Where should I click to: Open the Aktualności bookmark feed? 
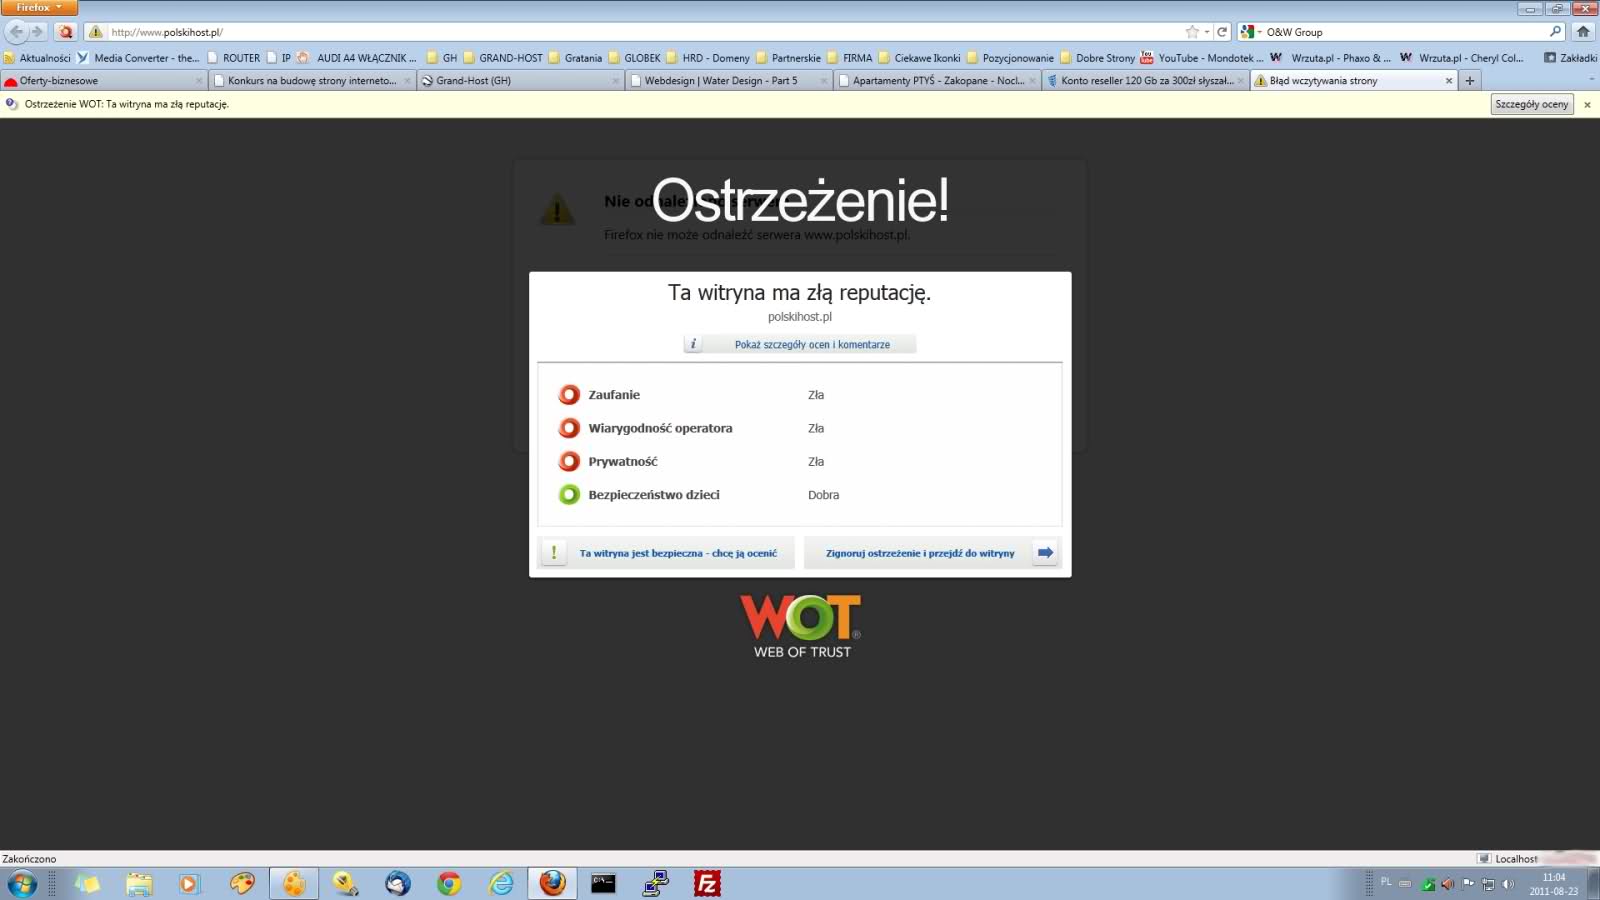coord(37,58)
